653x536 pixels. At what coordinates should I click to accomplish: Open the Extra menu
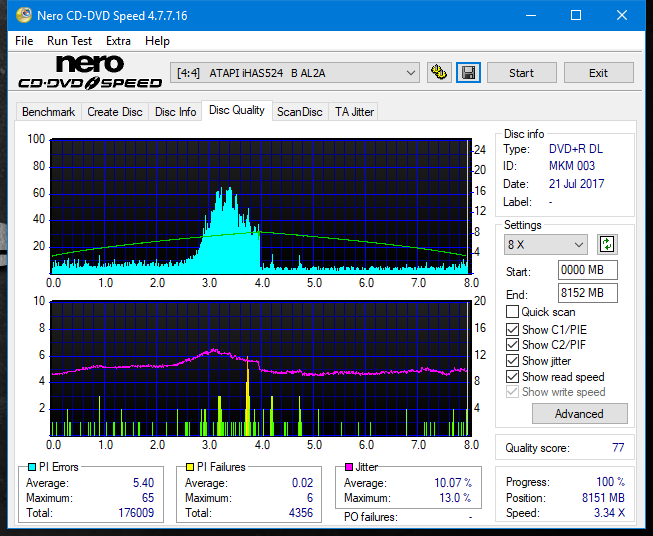tap(118, 41)
